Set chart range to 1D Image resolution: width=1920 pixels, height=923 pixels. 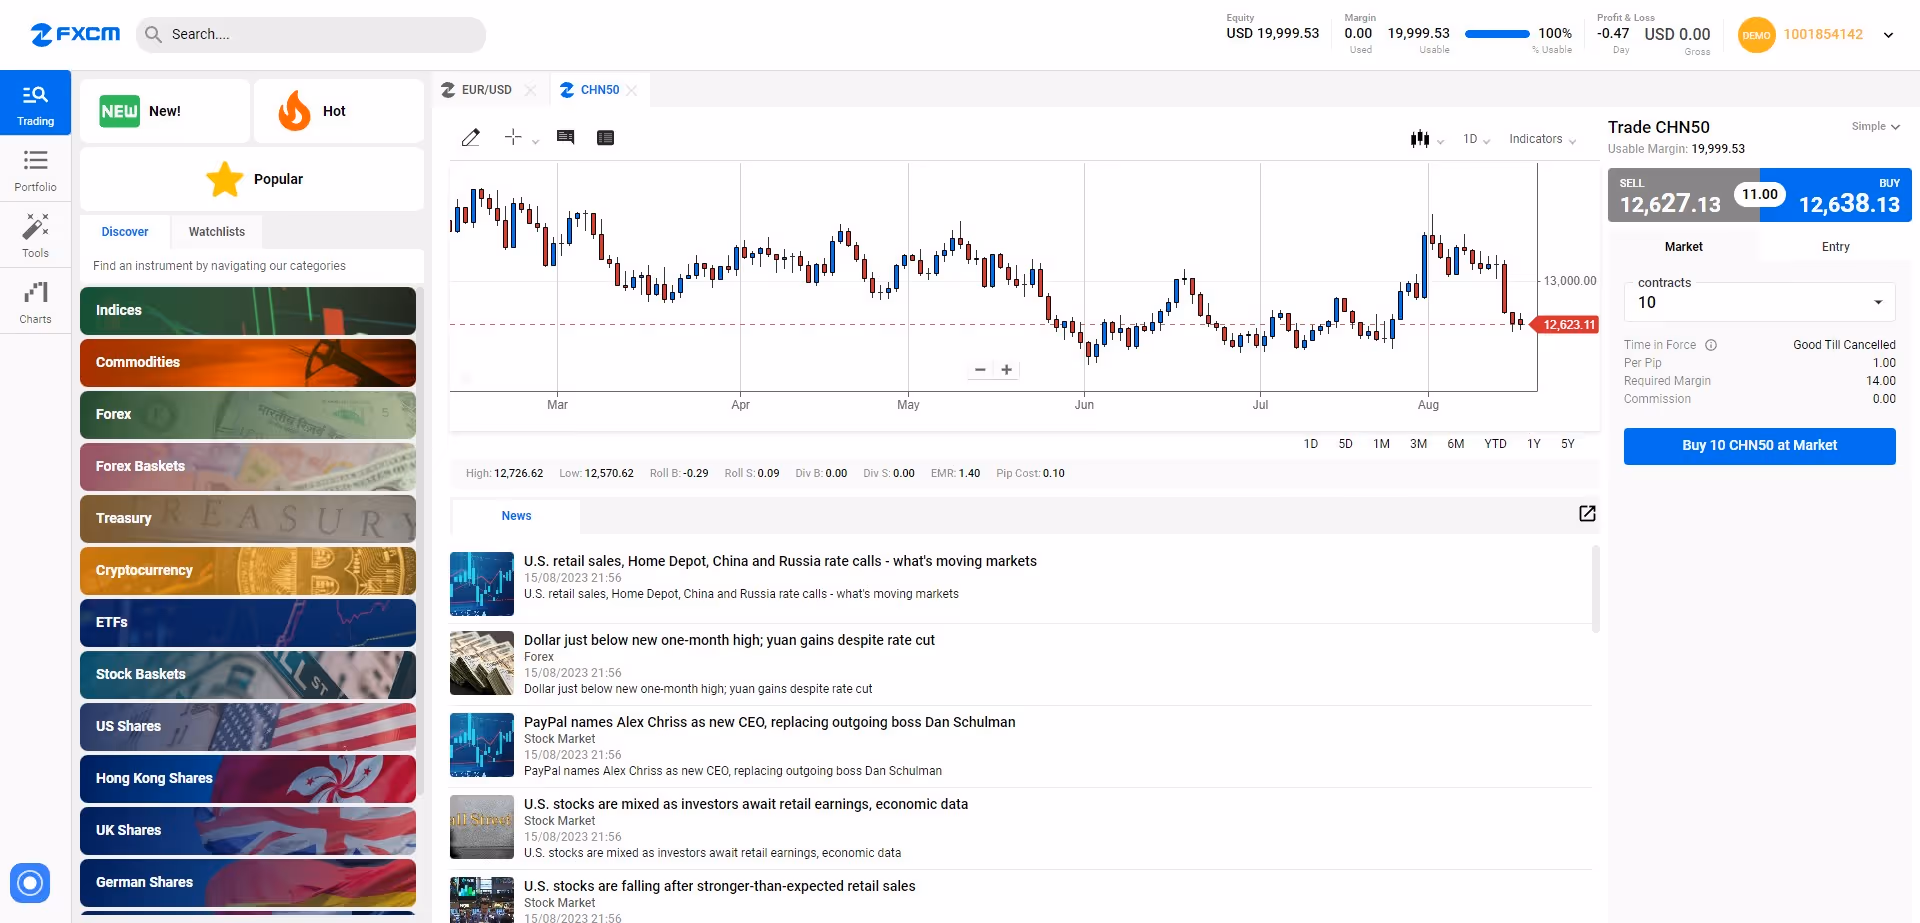pyautogui.click(x=1310, y=444)
